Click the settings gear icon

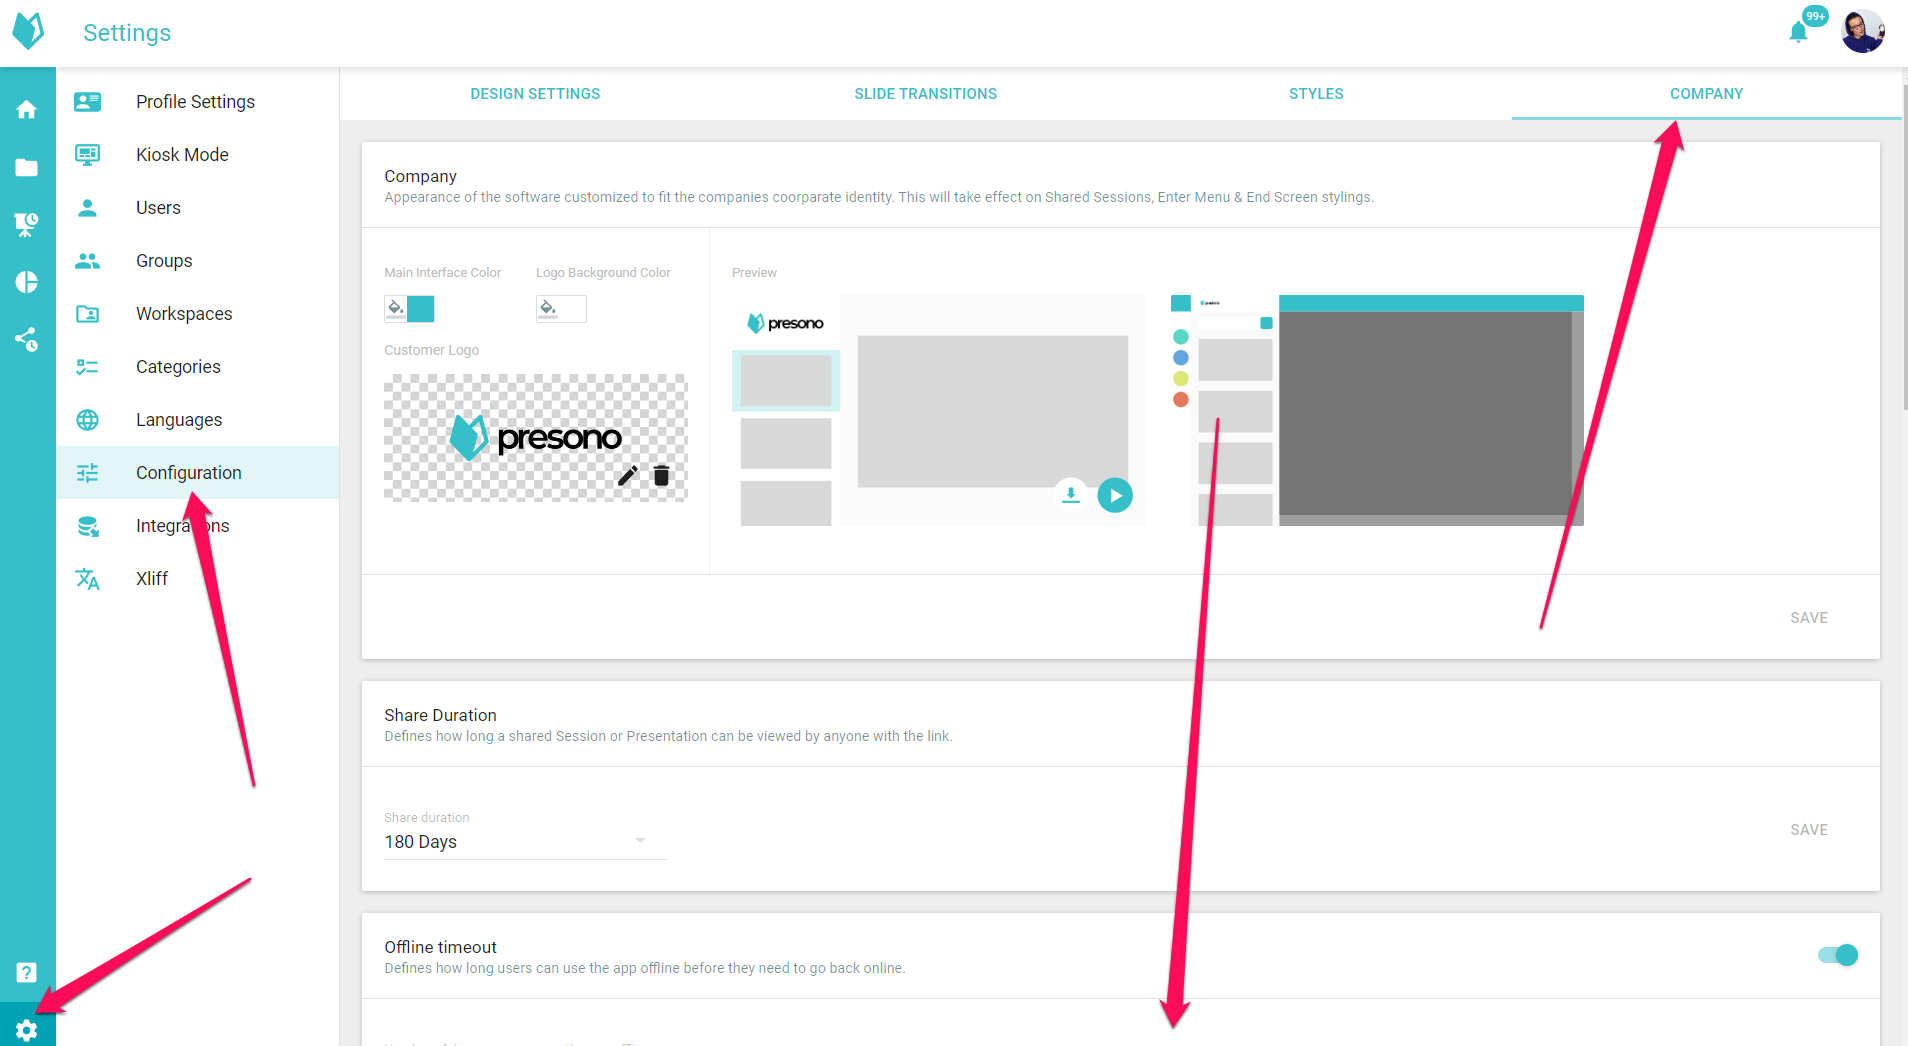click(27, 1030)
